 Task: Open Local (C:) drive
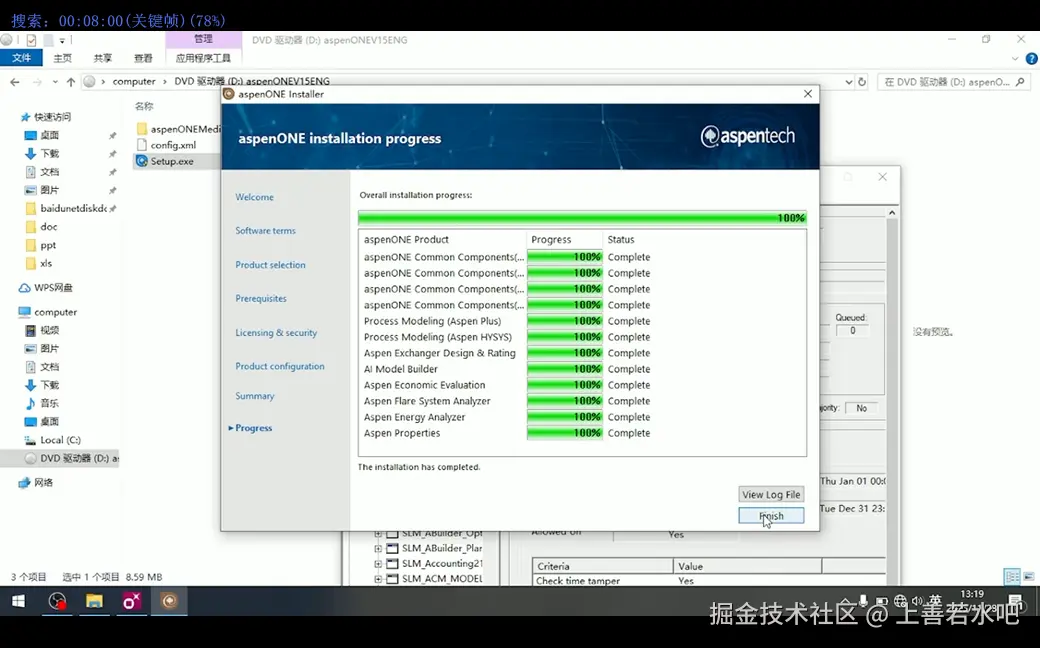(x=52, y=440)
